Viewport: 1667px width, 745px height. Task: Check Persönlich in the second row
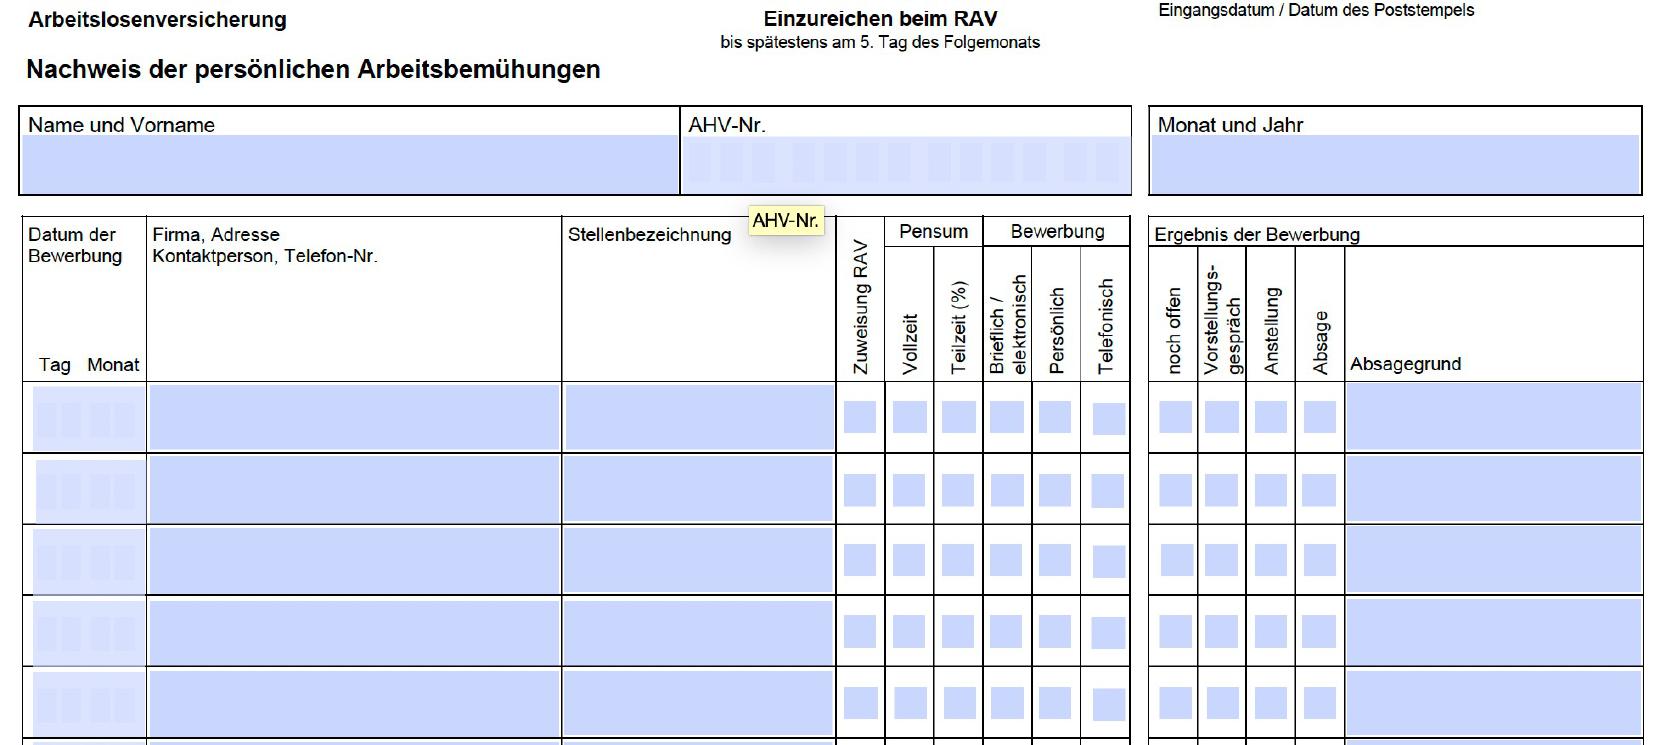(1055, 490)
